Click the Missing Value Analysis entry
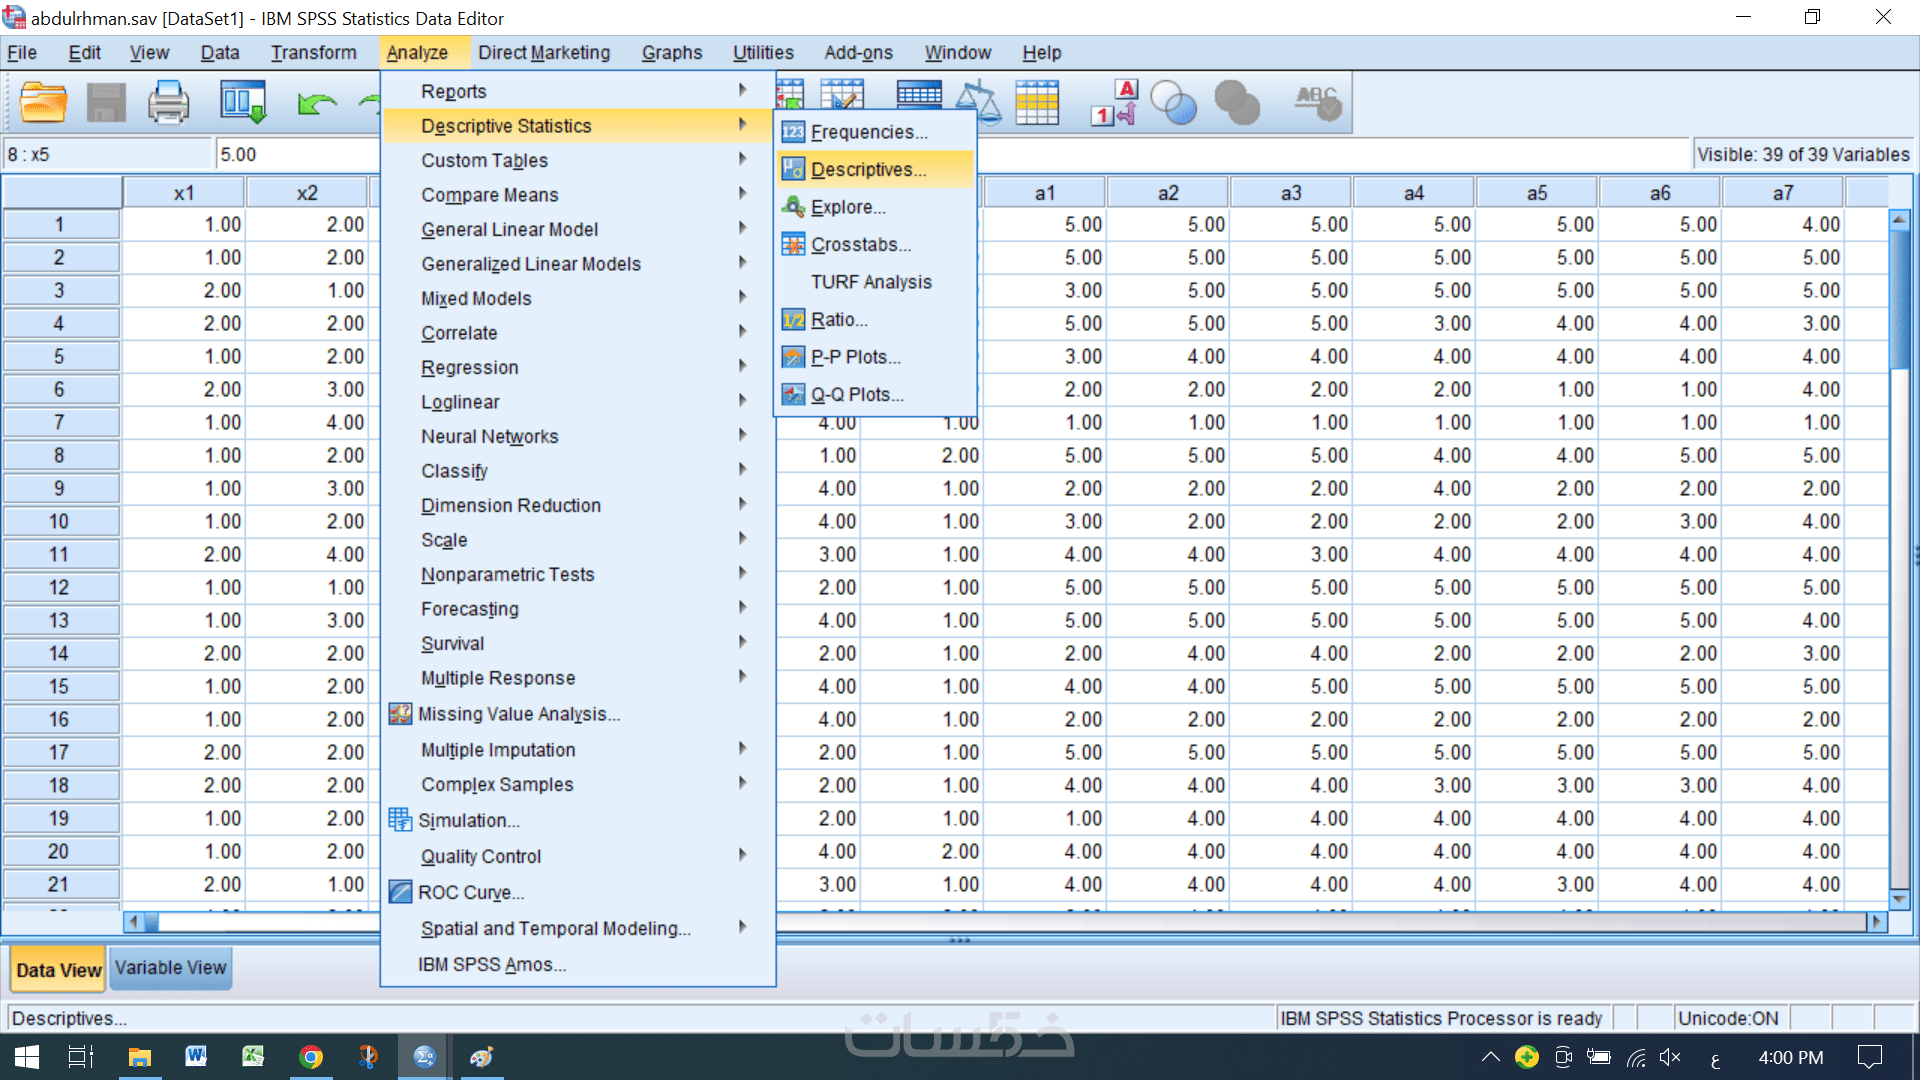1920x1080 pixels. 518,714
